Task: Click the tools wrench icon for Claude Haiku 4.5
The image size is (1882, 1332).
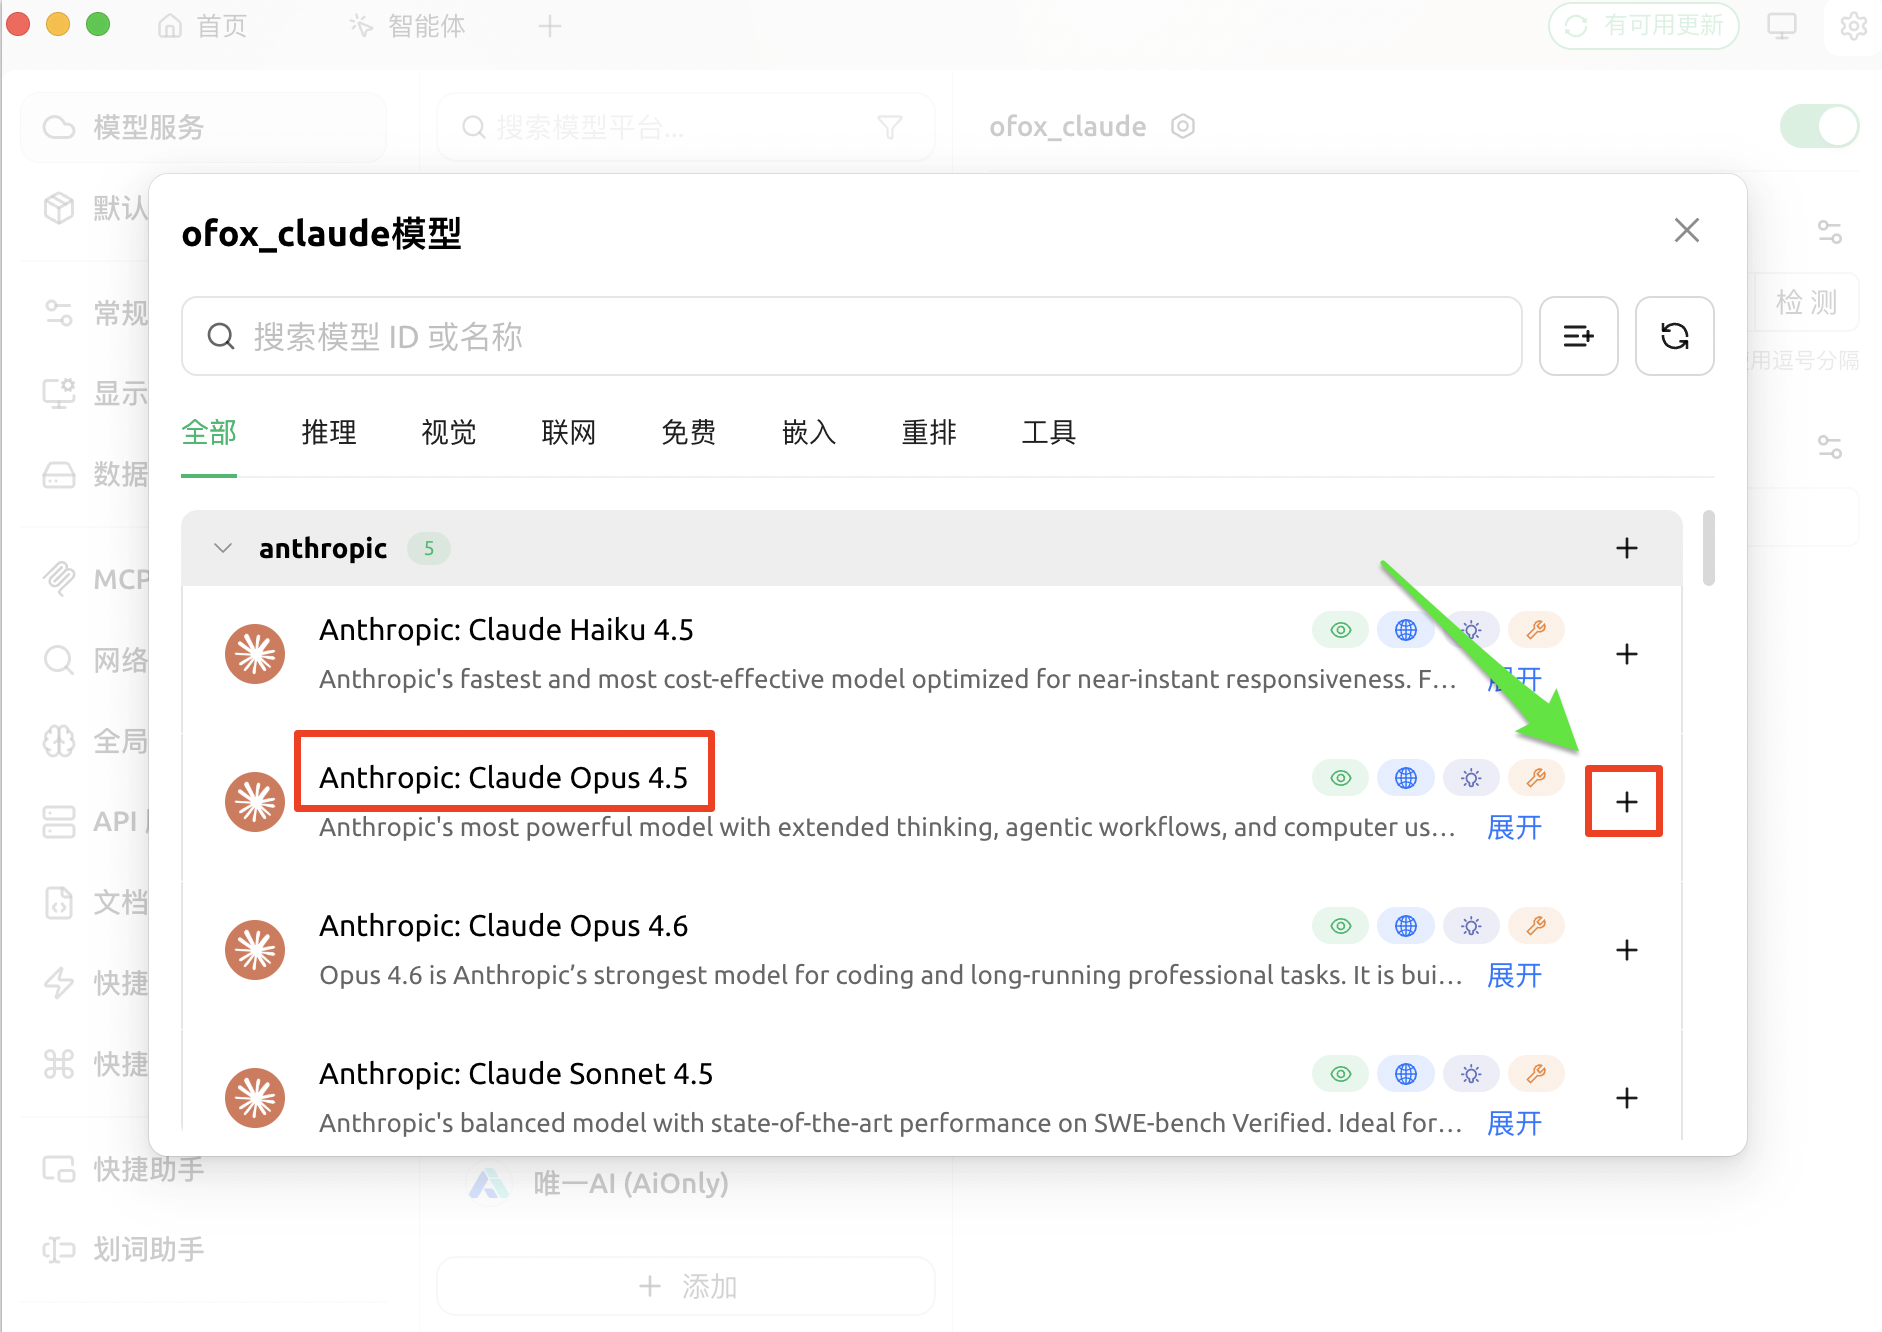Action: (x=1536, y=630)
